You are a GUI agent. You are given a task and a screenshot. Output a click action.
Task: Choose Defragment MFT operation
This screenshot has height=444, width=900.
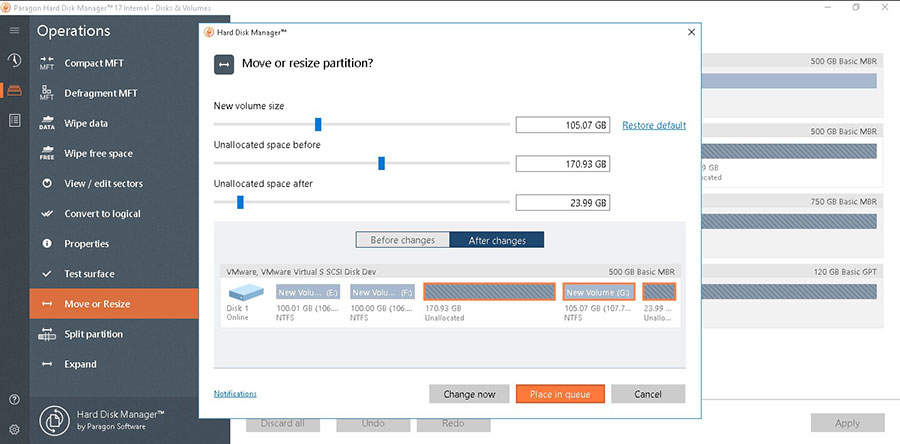click(x=114, y=93)
